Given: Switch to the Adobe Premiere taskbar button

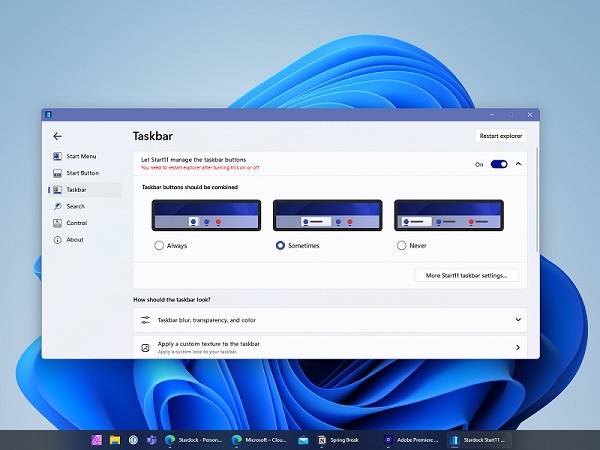Looking at the screenshot, I should click(x=412, y=440).
